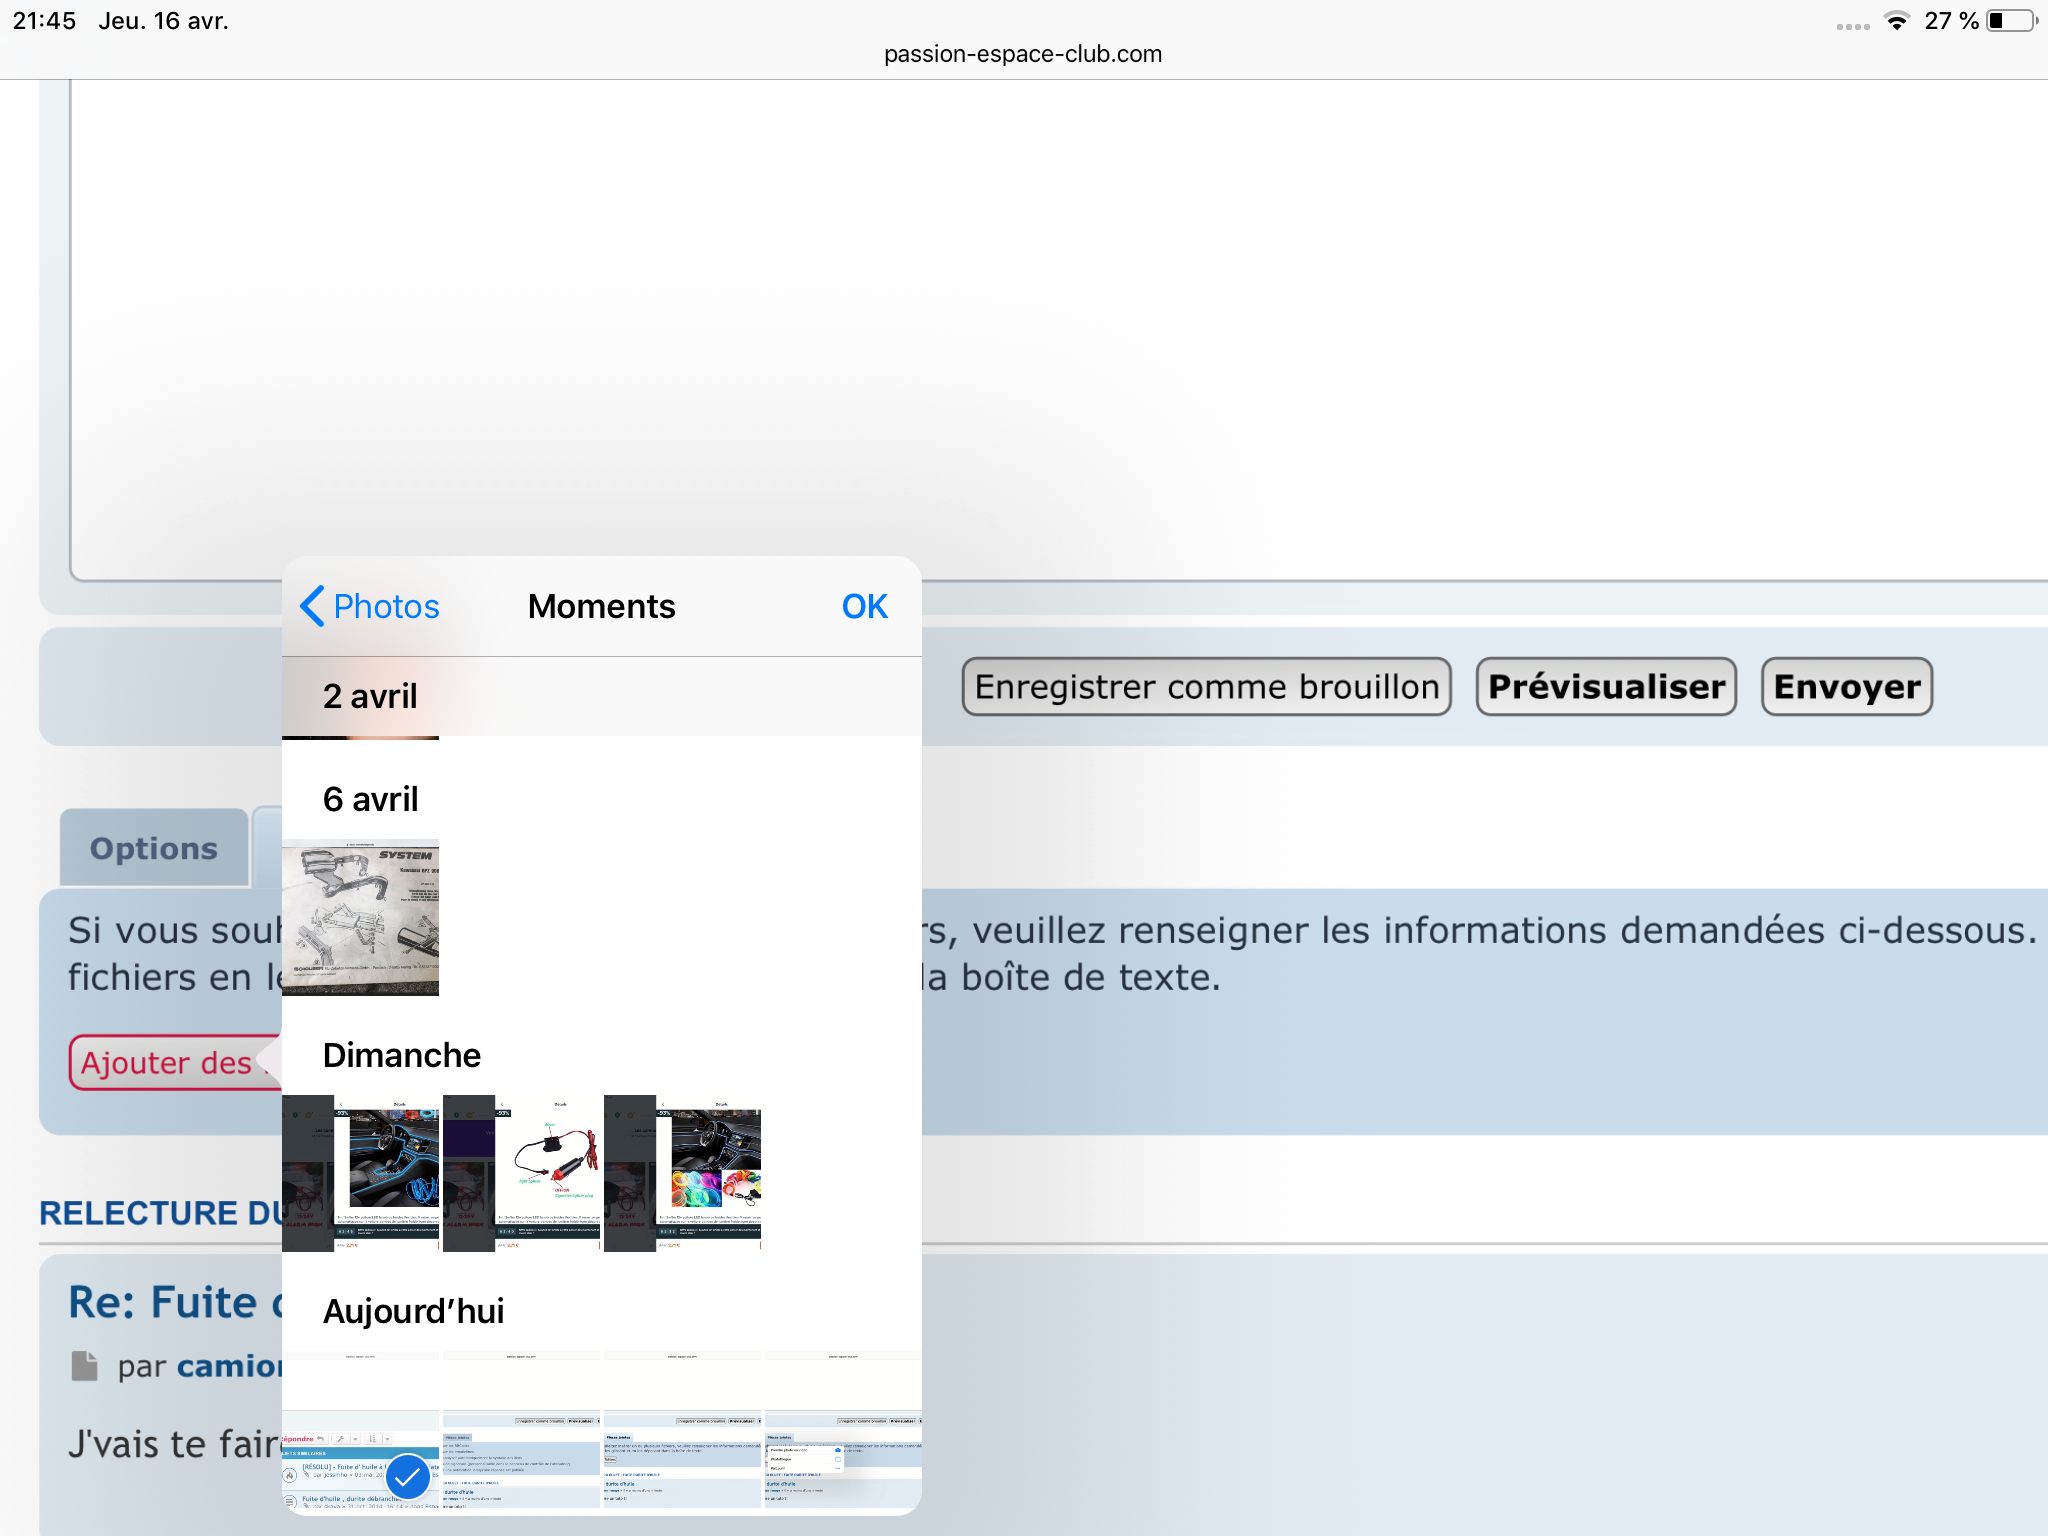Viewport: 2048px width, 1536px height.
Task: Click Enregistrer comme brouillon button
Action: coord(1206,687)
